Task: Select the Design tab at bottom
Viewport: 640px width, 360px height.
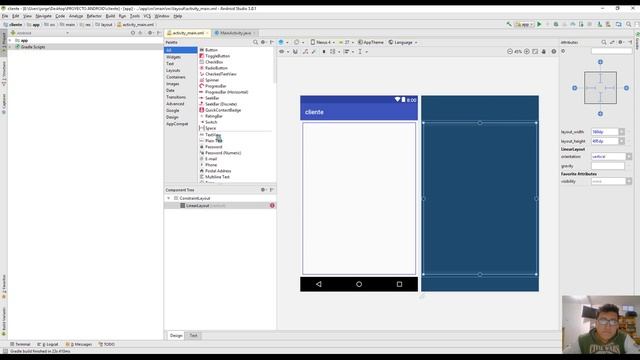Action: point(176,336)
